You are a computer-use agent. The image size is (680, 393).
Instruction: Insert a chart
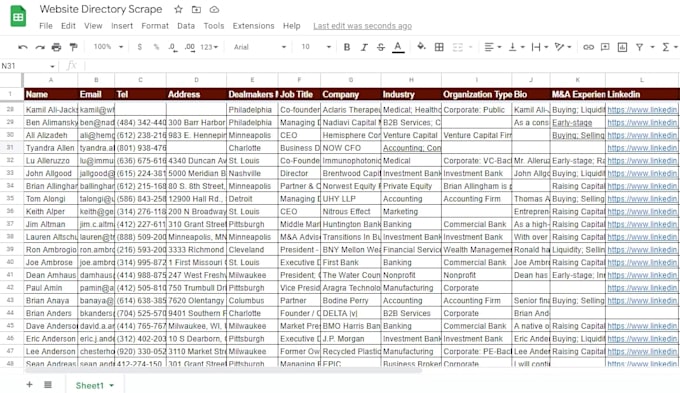[622, 47]
